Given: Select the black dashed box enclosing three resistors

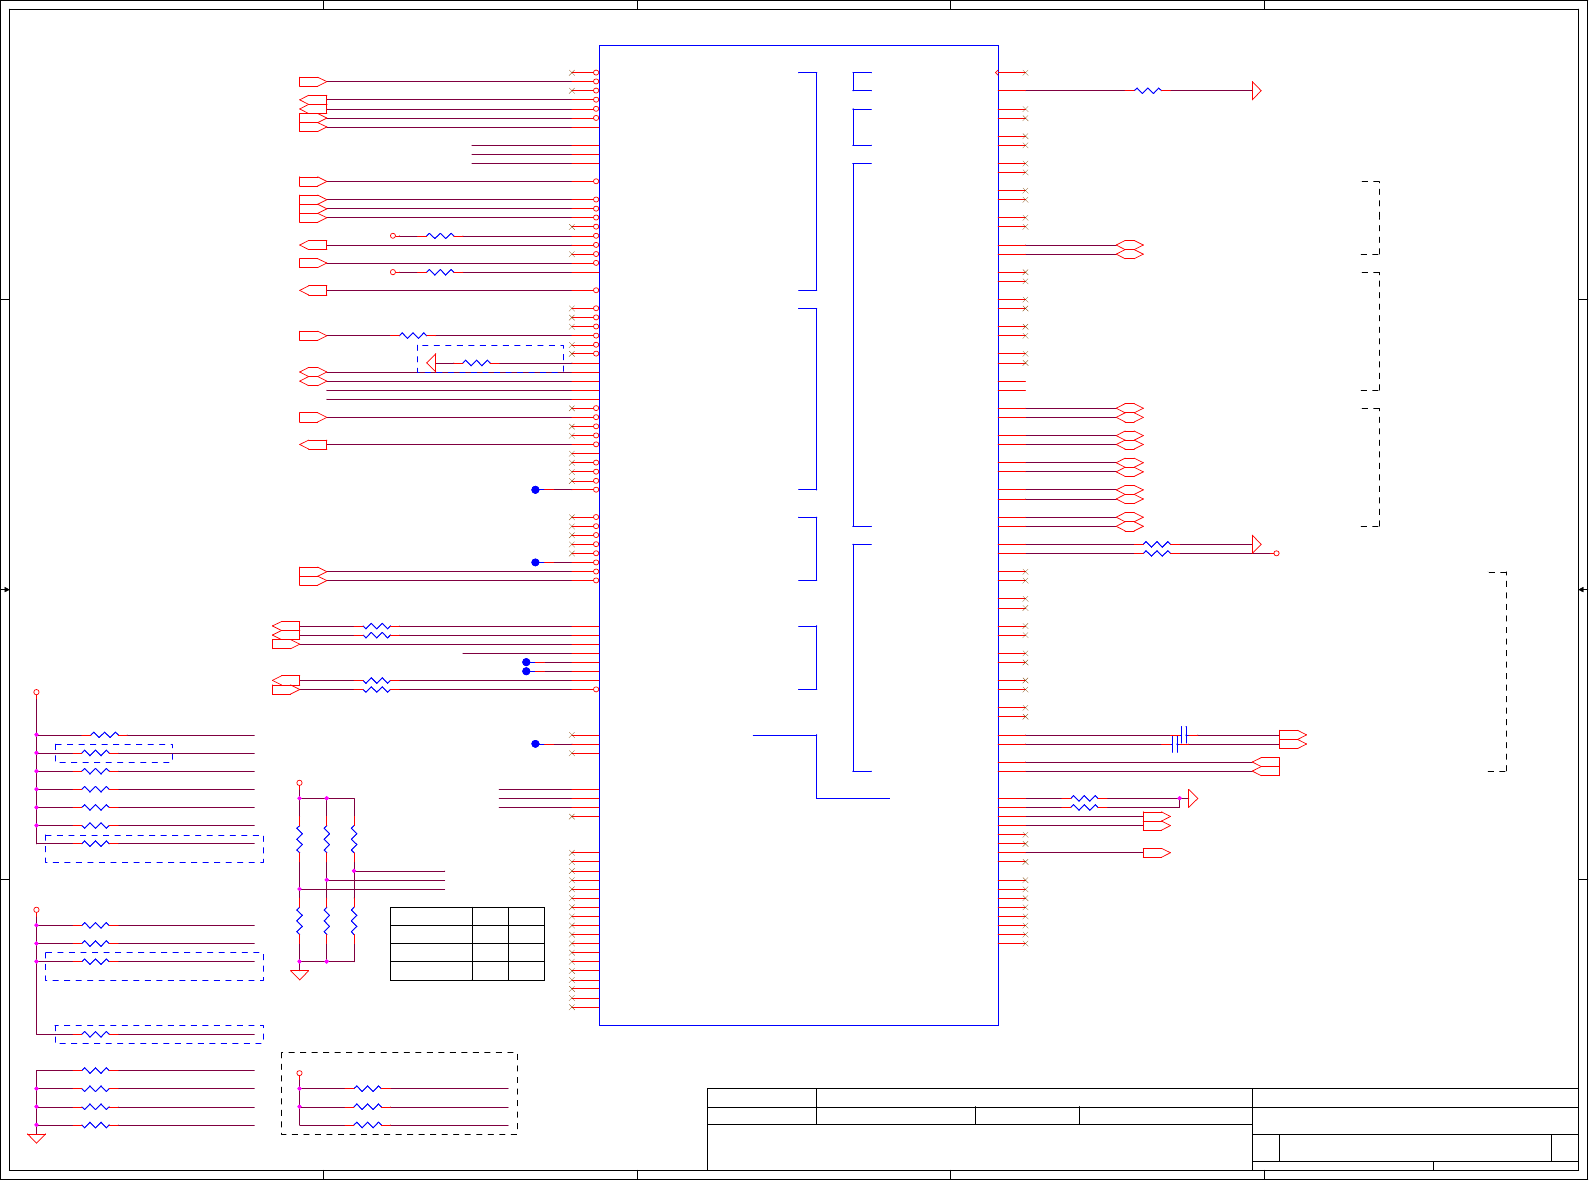Looking at the screenshot, I should click(399, 1093).
